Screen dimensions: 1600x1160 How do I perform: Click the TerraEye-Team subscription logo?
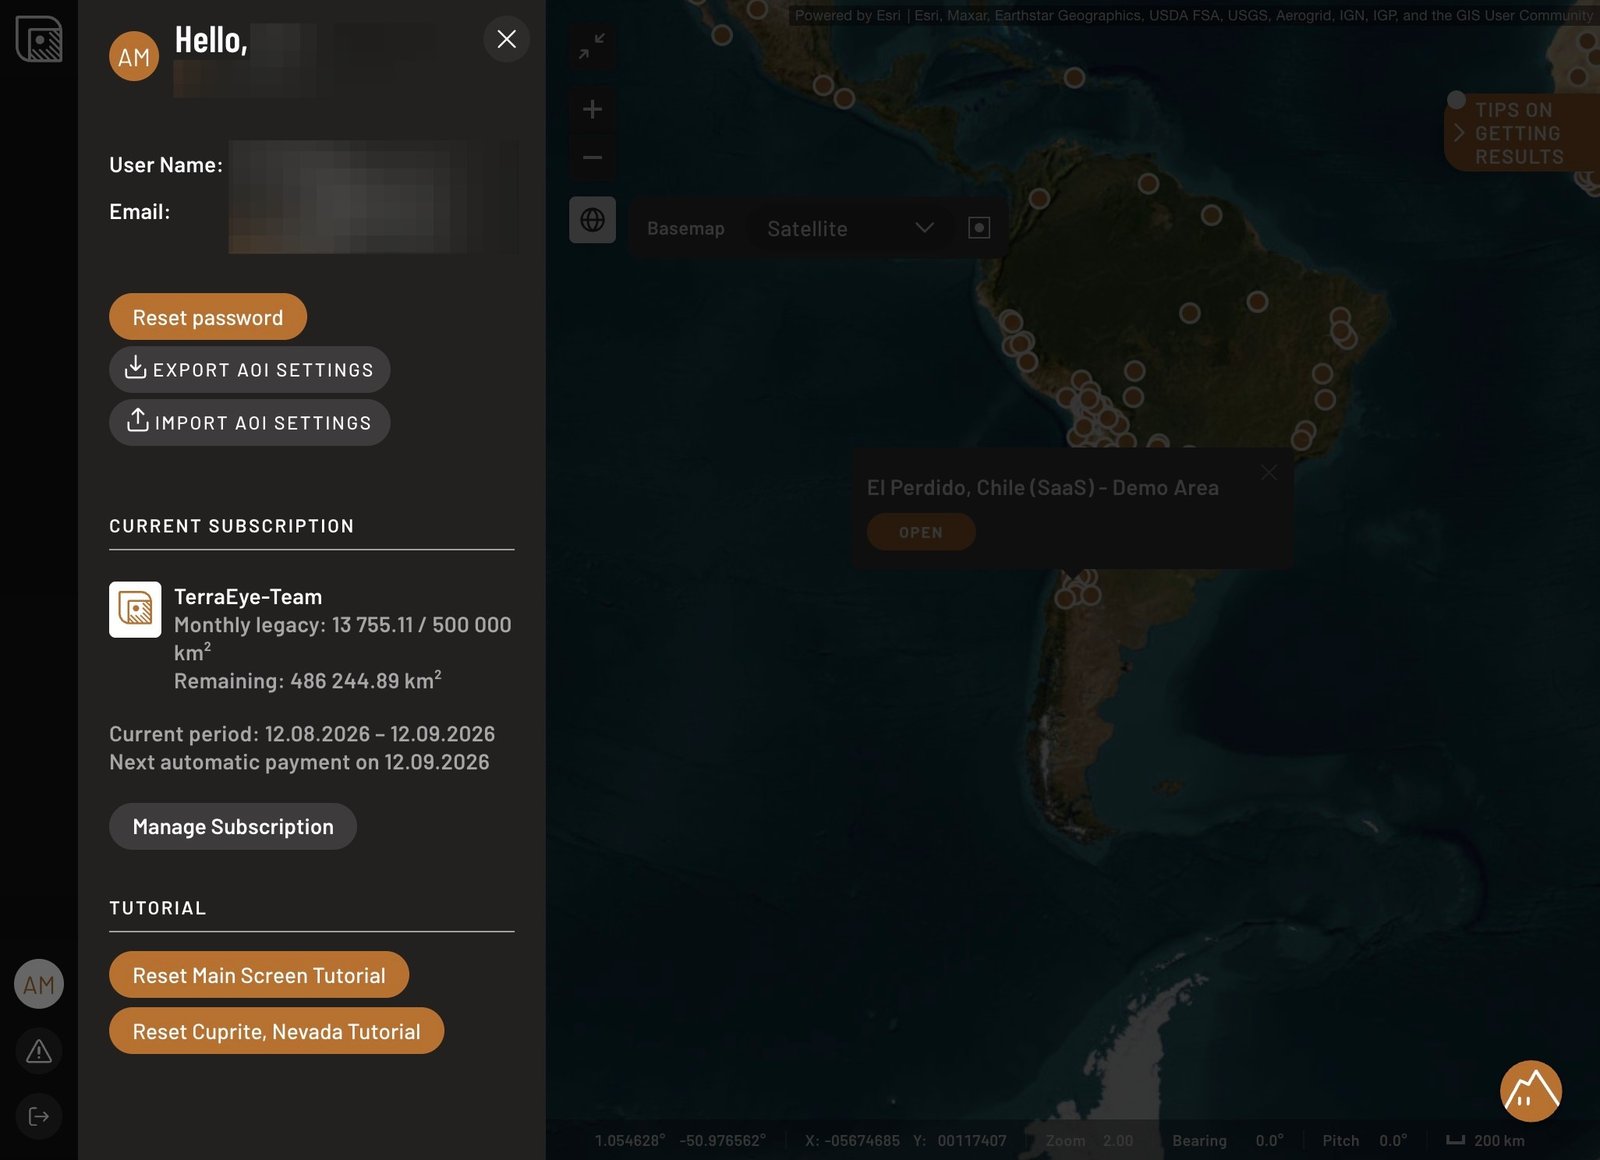pos(135,610)
